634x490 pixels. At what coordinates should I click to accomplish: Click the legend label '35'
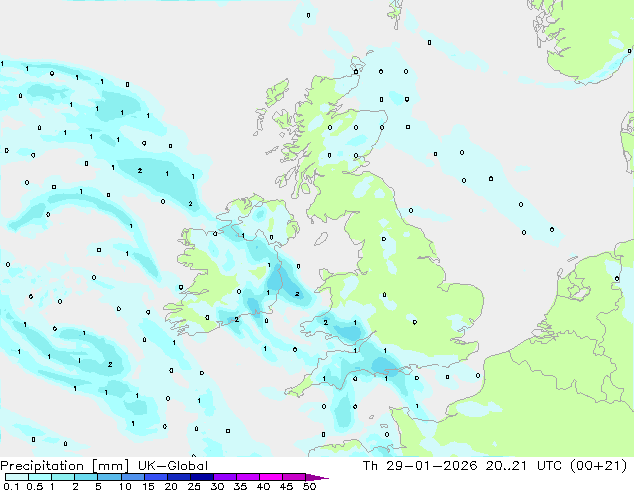pos(240,486)
